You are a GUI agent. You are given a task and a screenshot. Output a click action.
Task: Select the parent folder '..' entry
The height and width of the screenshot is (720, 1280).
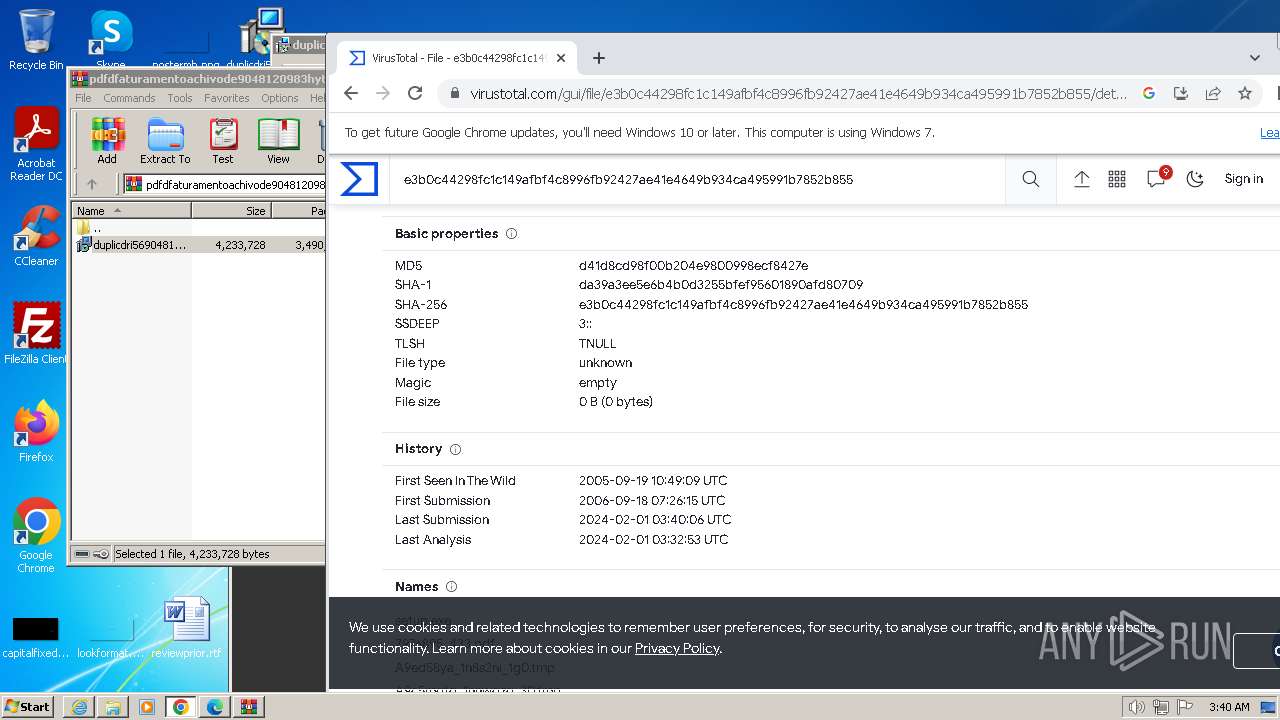pos(90,228)
